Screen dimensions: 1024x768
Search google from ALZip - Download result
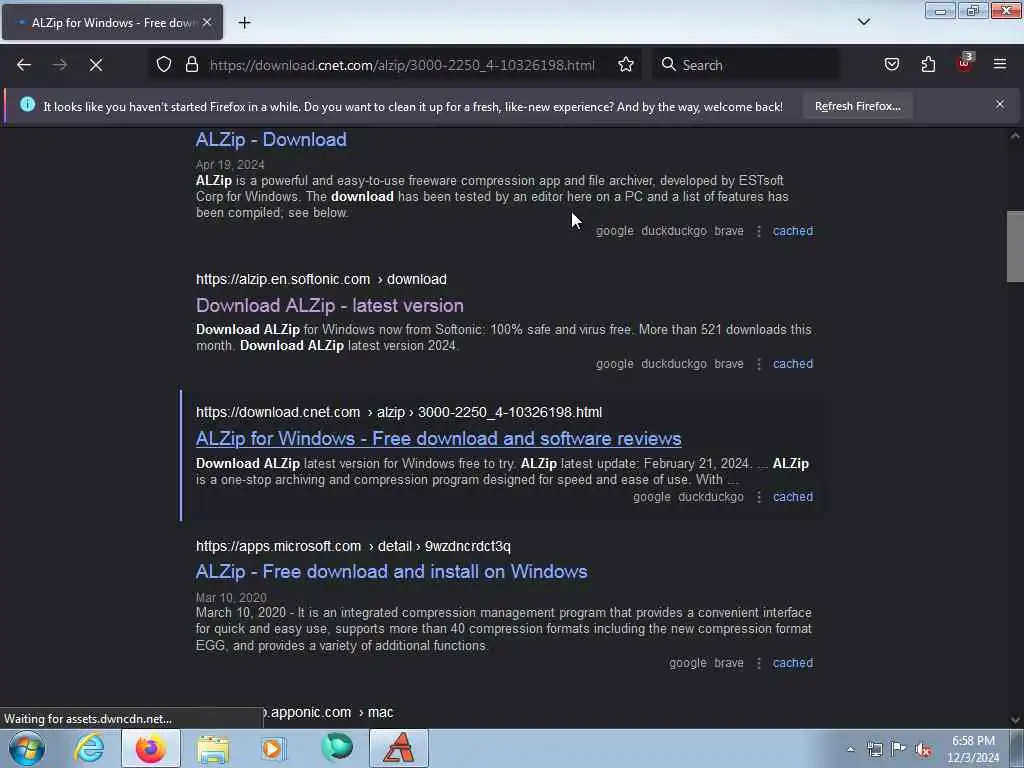[x=615, y=231]
